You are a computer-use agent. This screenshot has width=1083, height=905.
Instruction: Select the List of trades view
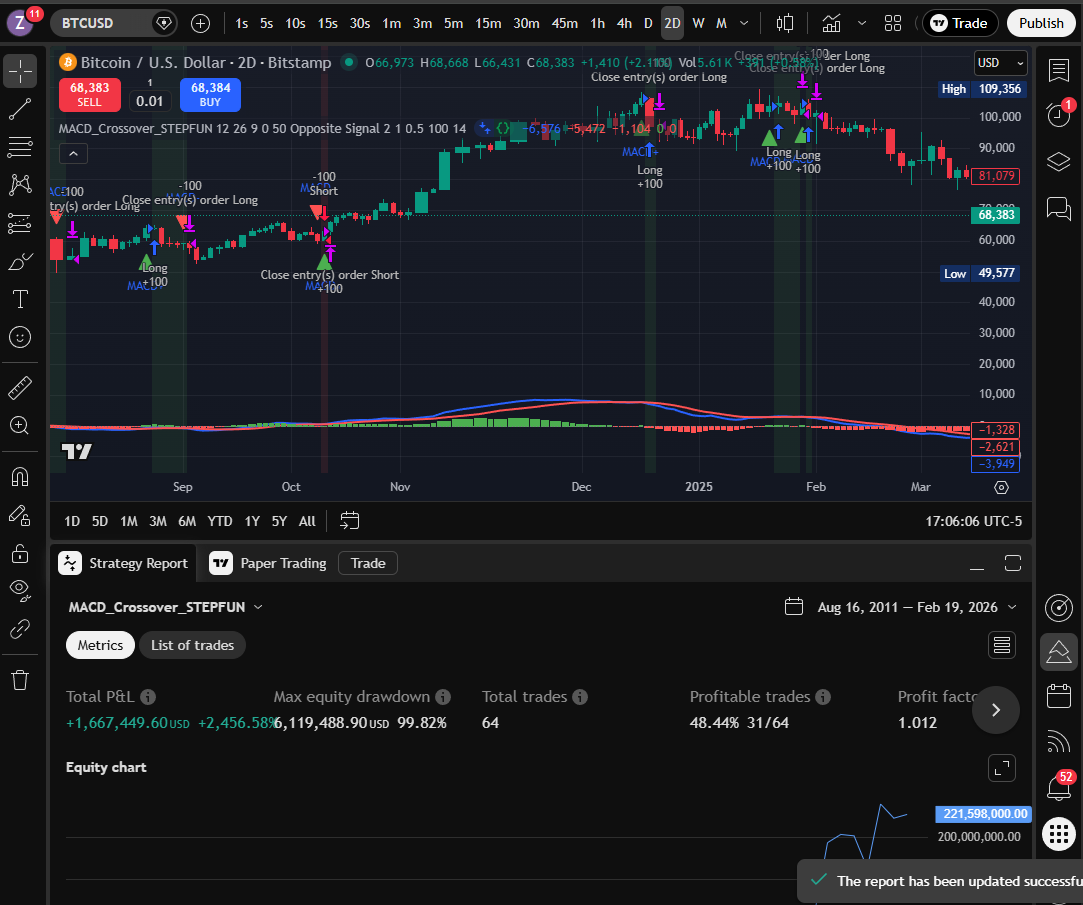click(192, 645)
